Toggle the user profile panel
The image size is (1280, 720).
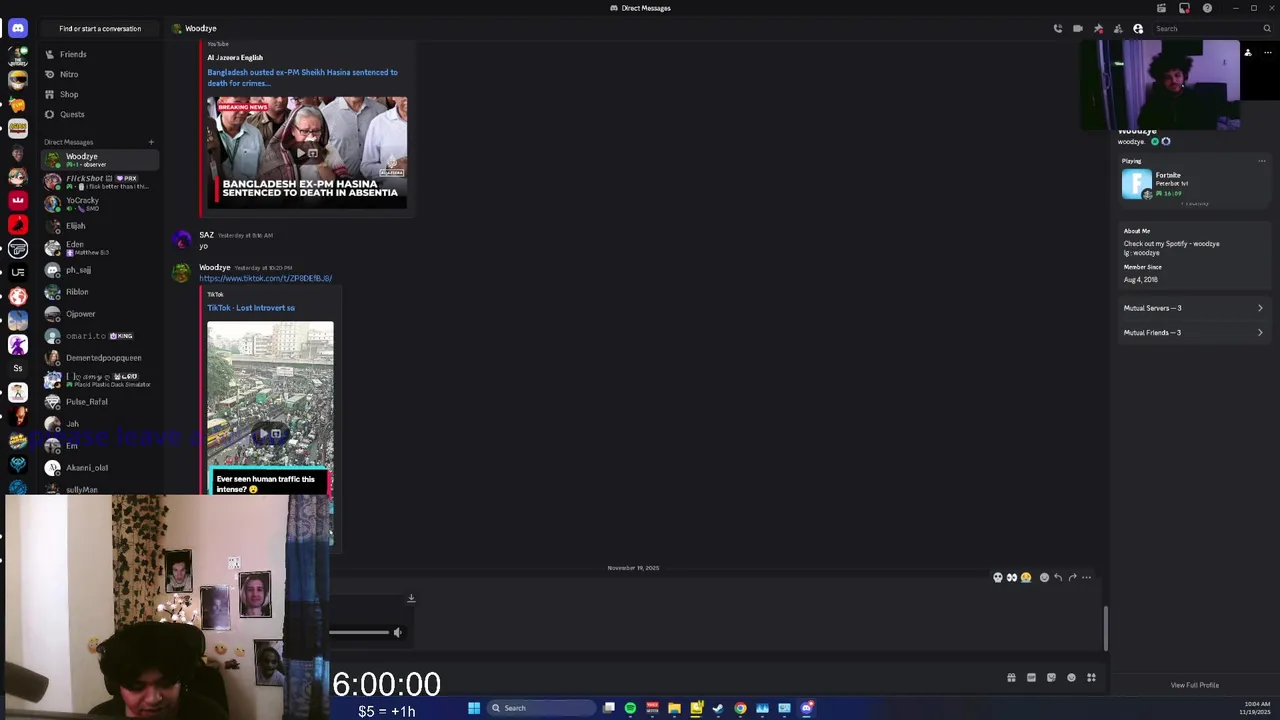[1138, 28]
